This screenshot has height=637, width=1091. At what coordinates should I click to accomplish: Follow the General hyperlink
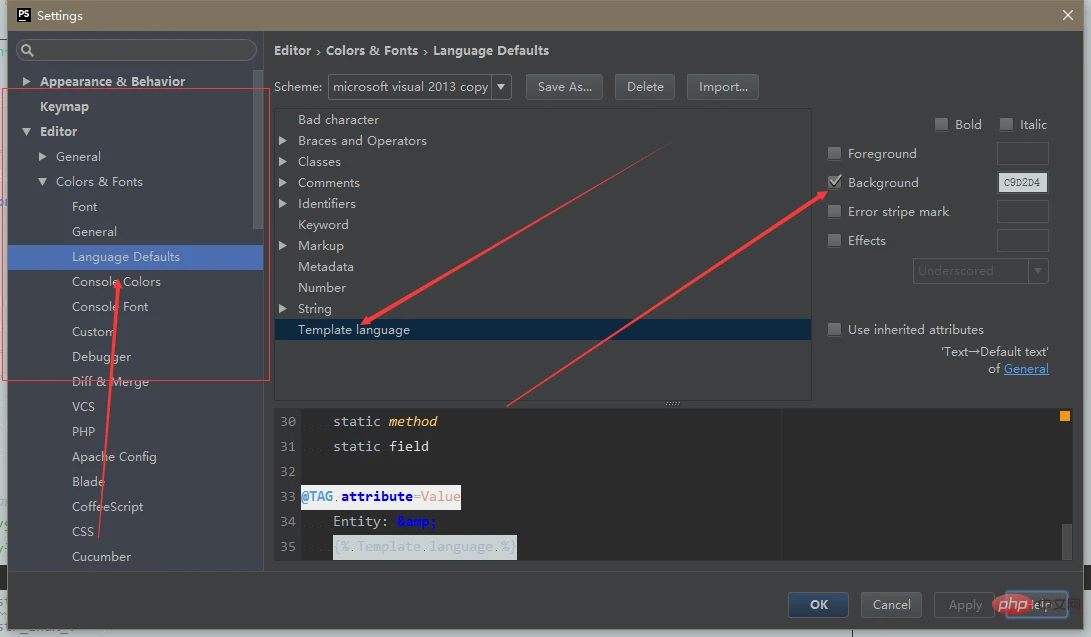coord(1026,368)
